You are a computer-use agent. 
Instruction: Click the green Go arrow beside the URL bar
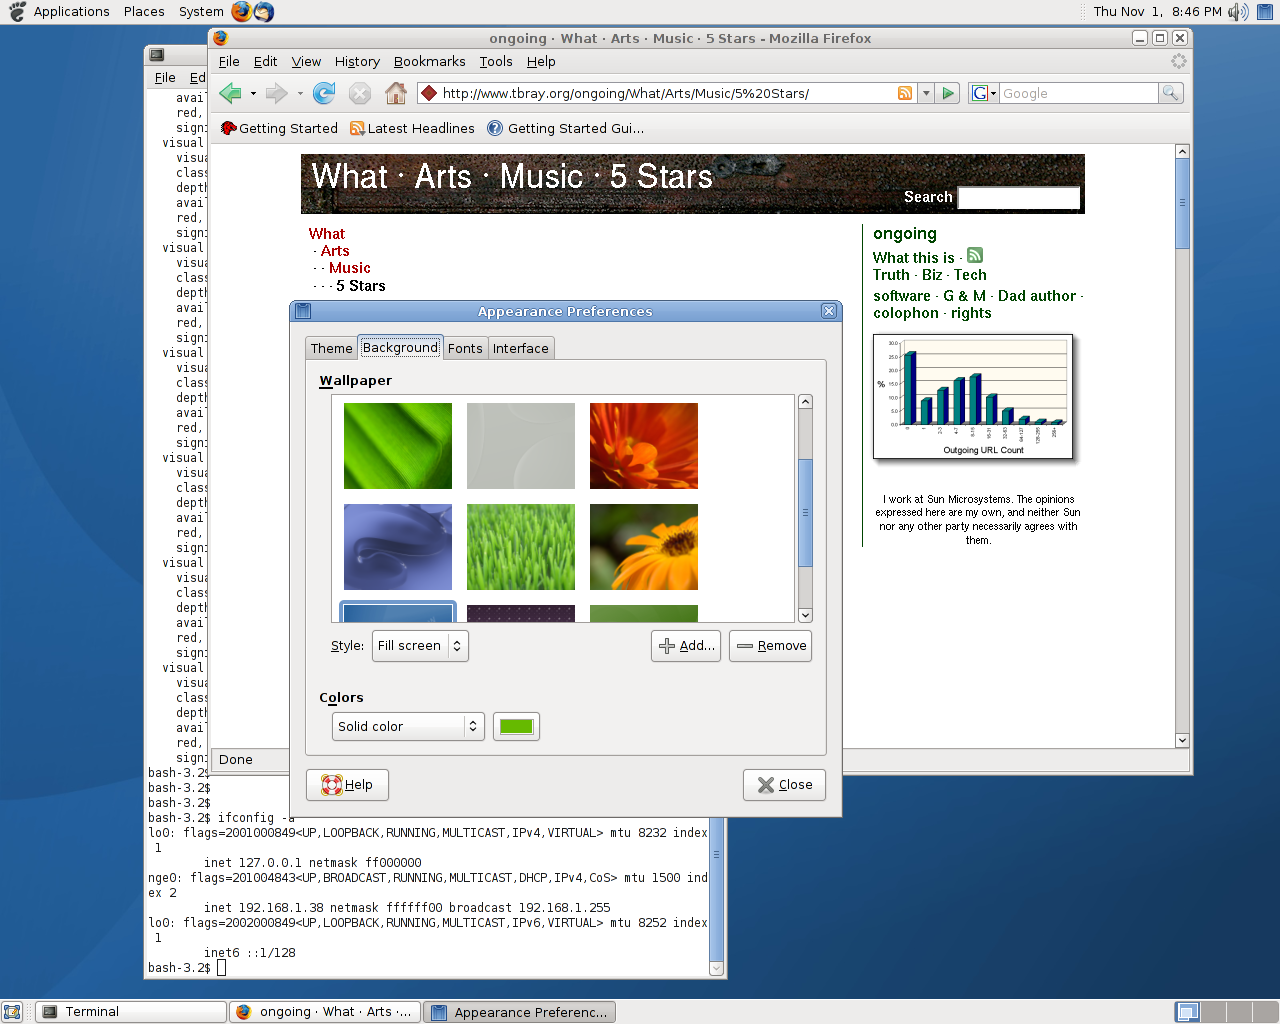tap(949, 93)
